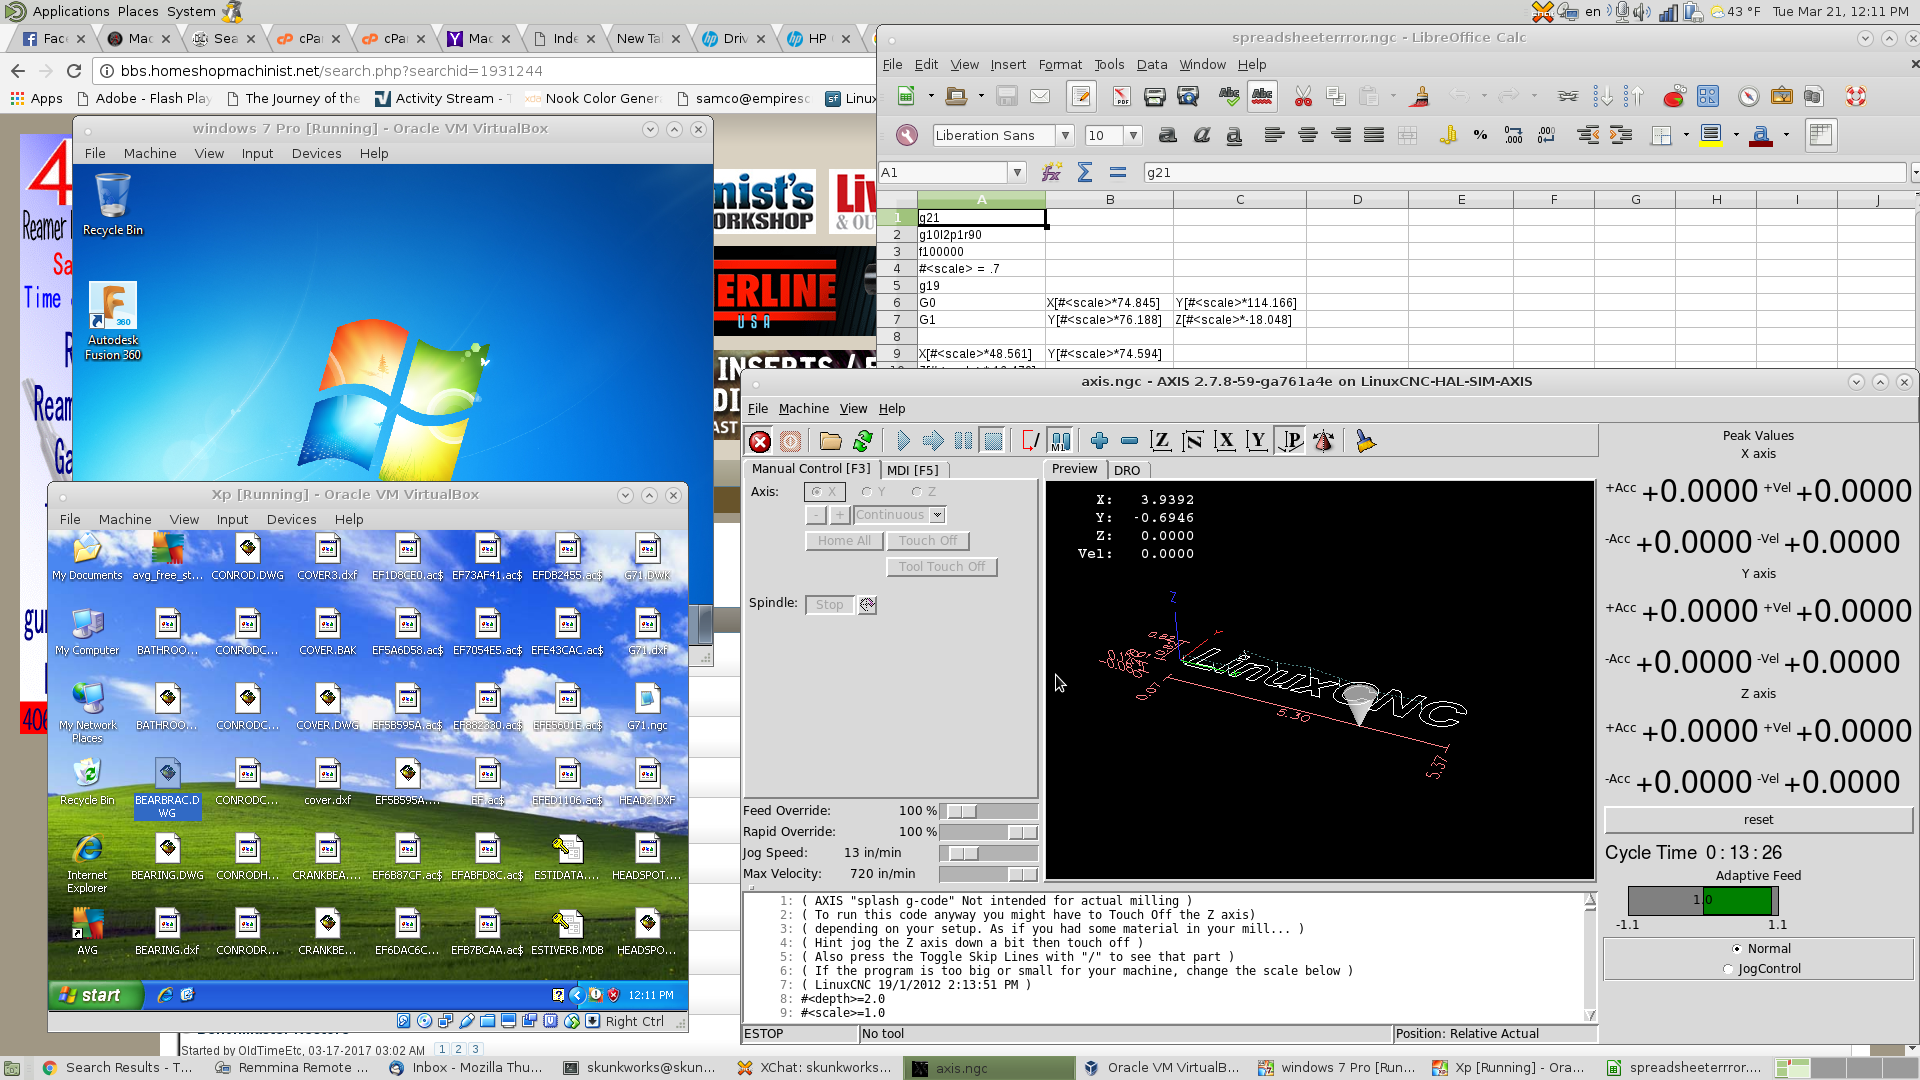Click Touch Off button in AXIS
Viewport: 1920px width, 1080px height.
(927, 541)
